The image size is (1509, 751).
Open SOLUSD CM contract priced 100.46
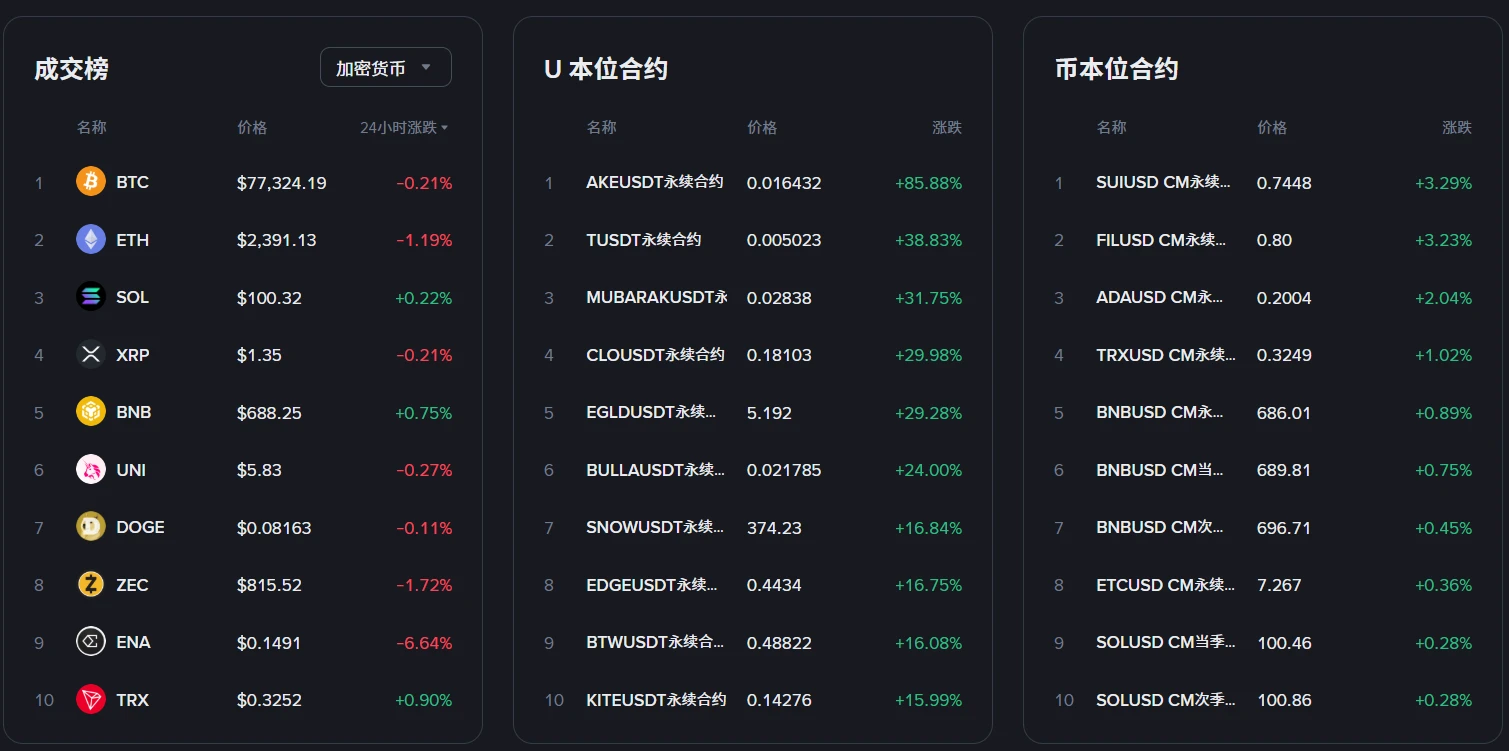pos(1166,643)
